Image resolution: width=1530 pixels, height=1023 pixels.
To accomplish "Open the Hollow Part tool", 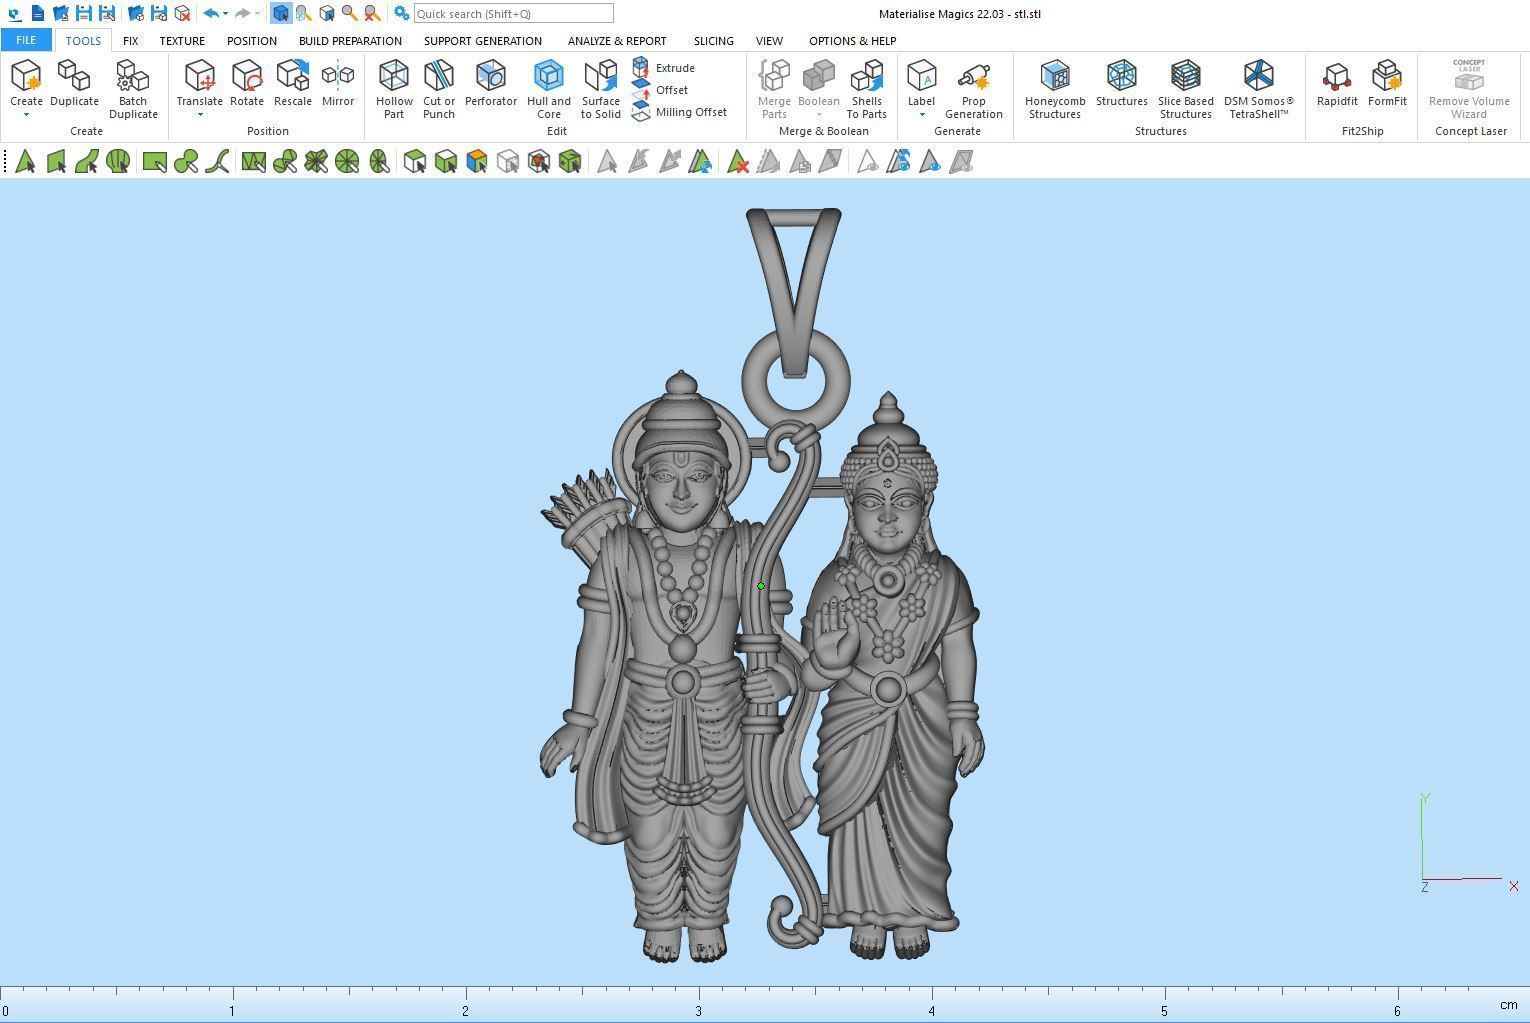I will click(394, 88).
